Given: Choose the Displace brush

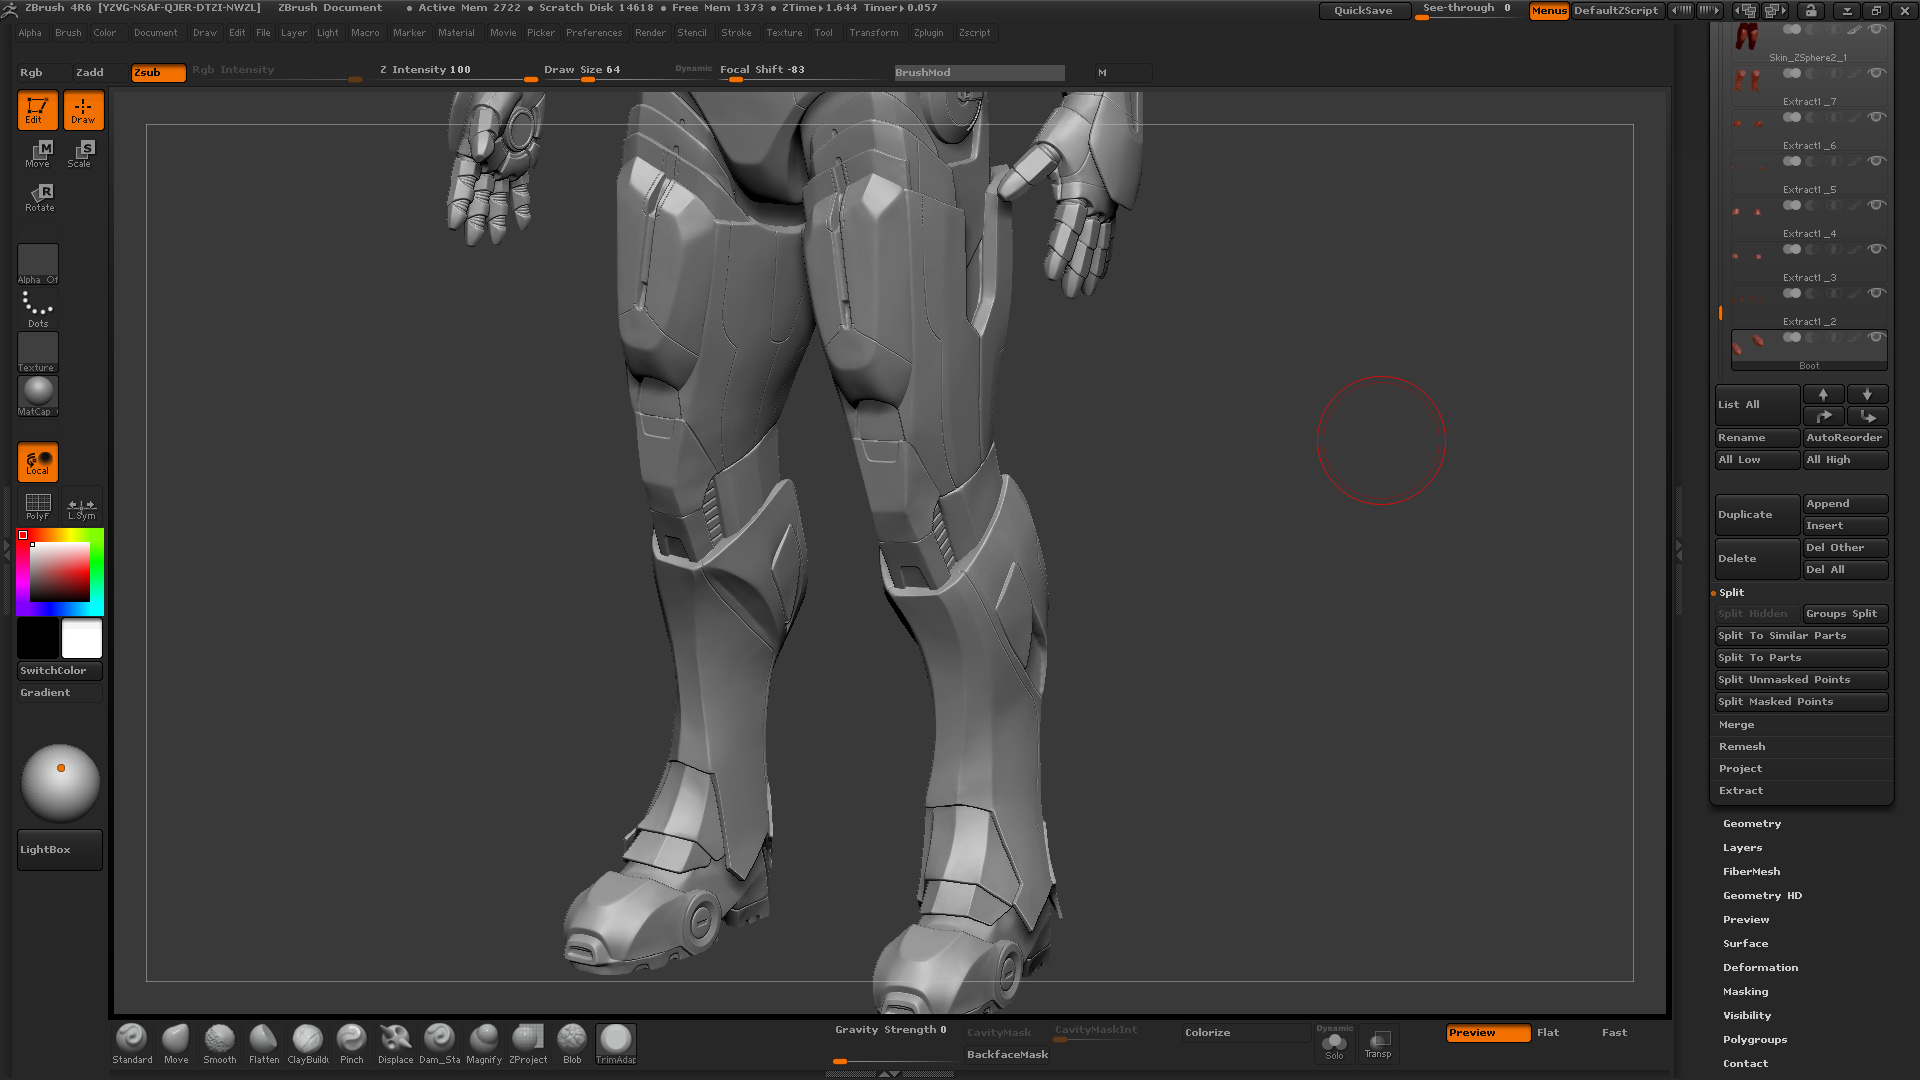Looking at the screenshot, I should pyautogui.click(x=396, y=1044).
